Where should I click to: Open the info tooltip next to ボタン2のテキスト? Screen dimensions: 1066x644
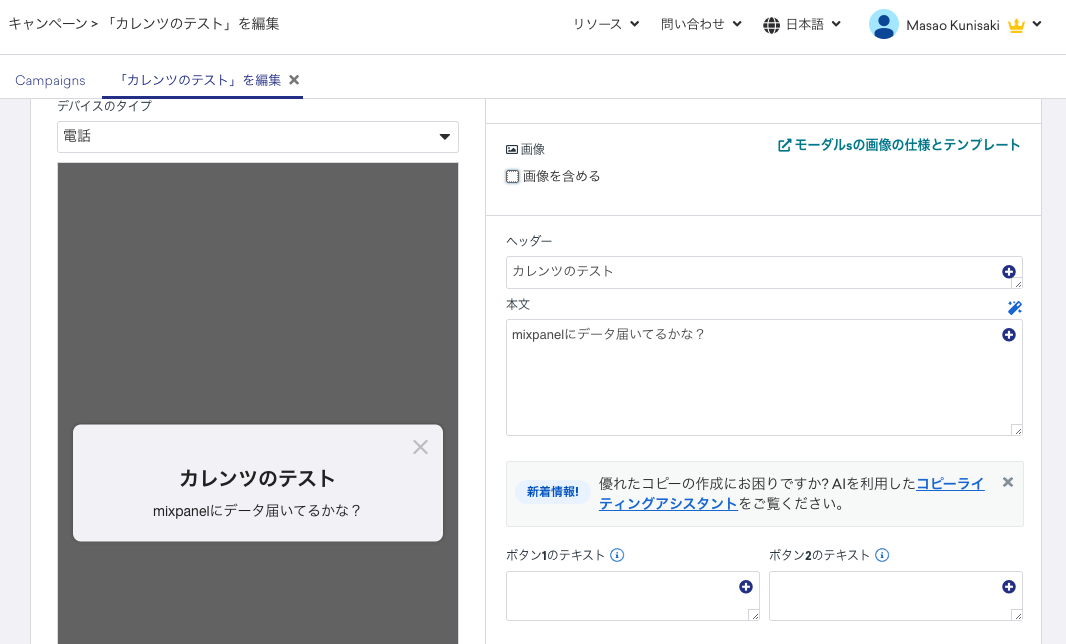[881, 555]
